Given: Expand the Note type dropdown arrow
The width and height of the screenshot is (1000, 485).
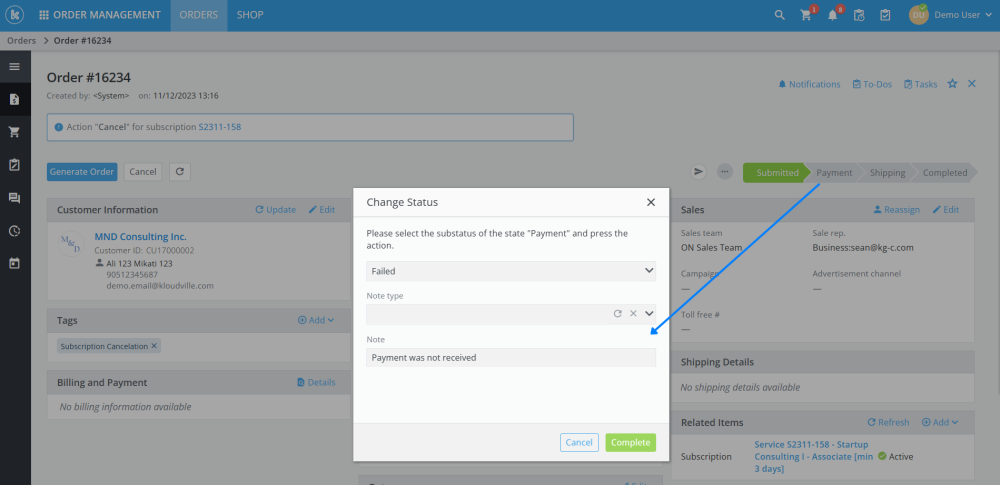Looking at the screenshot, I should click(648, 314).
